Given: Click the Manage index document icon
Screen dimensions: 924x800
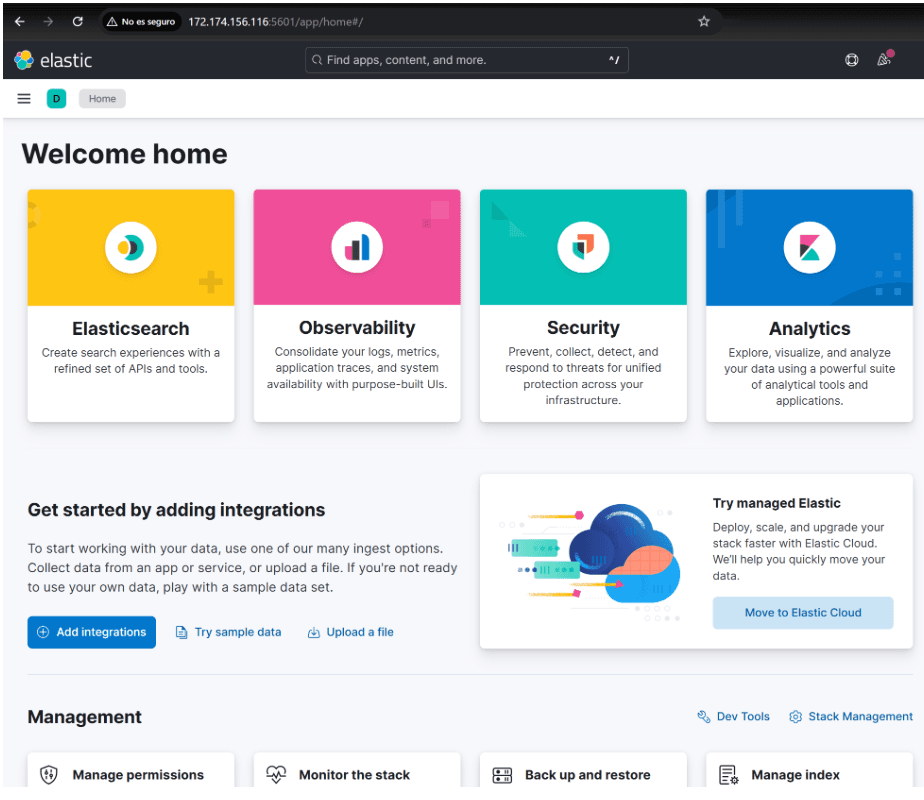Looking at the screenshot, I should [x=727, y=774].
